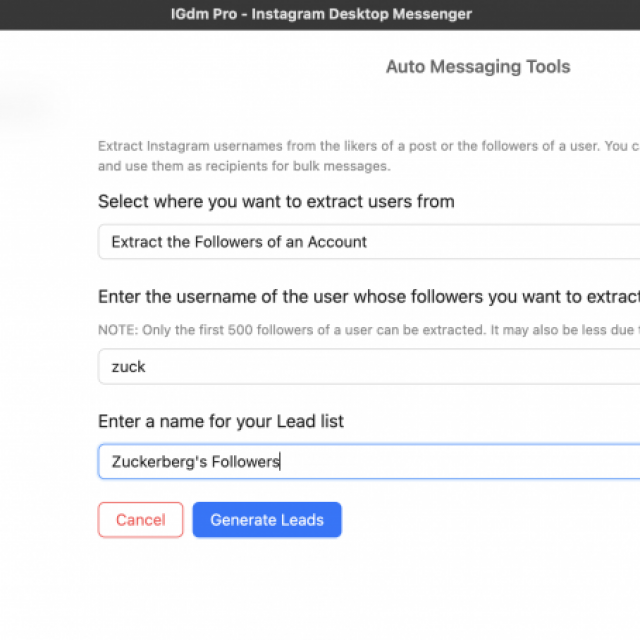The width and height of the screenshot is (640, 640).
Task: Click the note about first 500 followers
Action: 369,330
